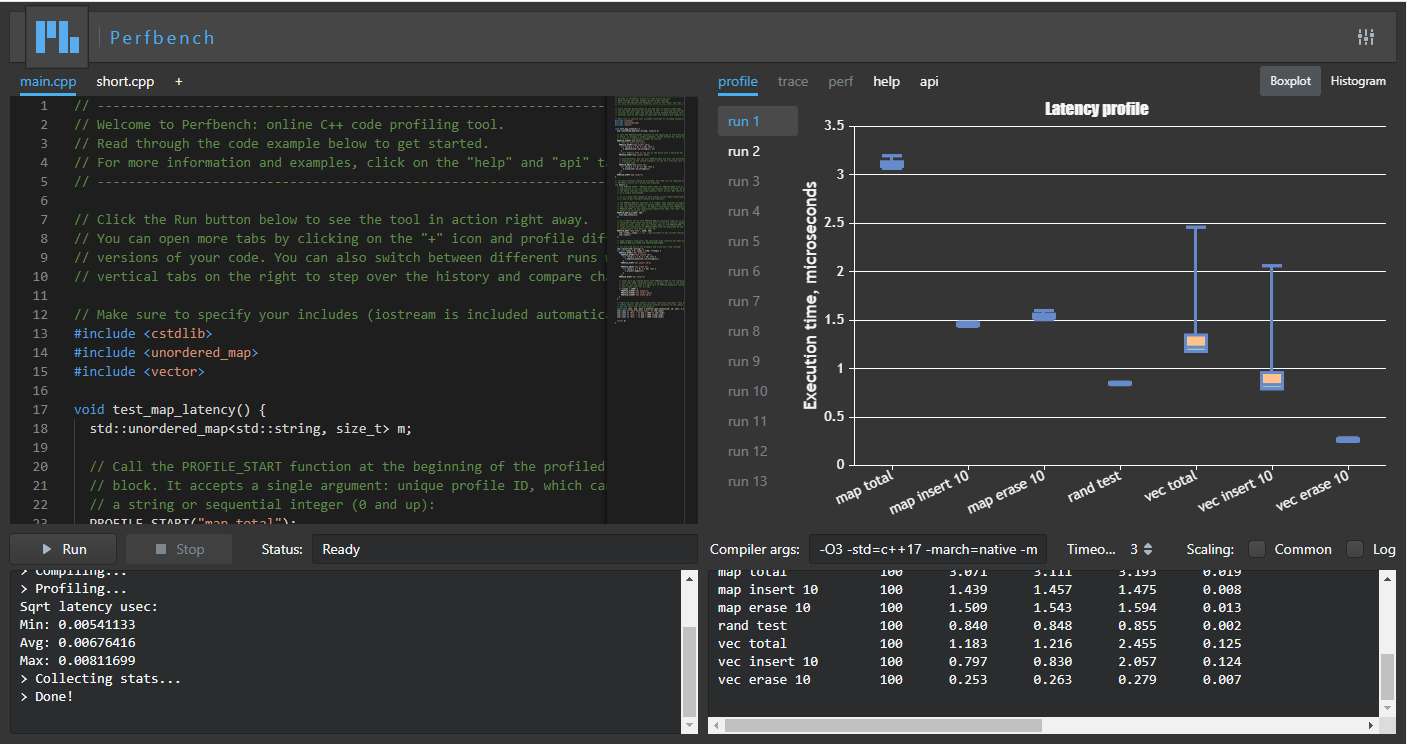The image size is (1407, 744).
Task: Click the Run button
Action: 63,549
